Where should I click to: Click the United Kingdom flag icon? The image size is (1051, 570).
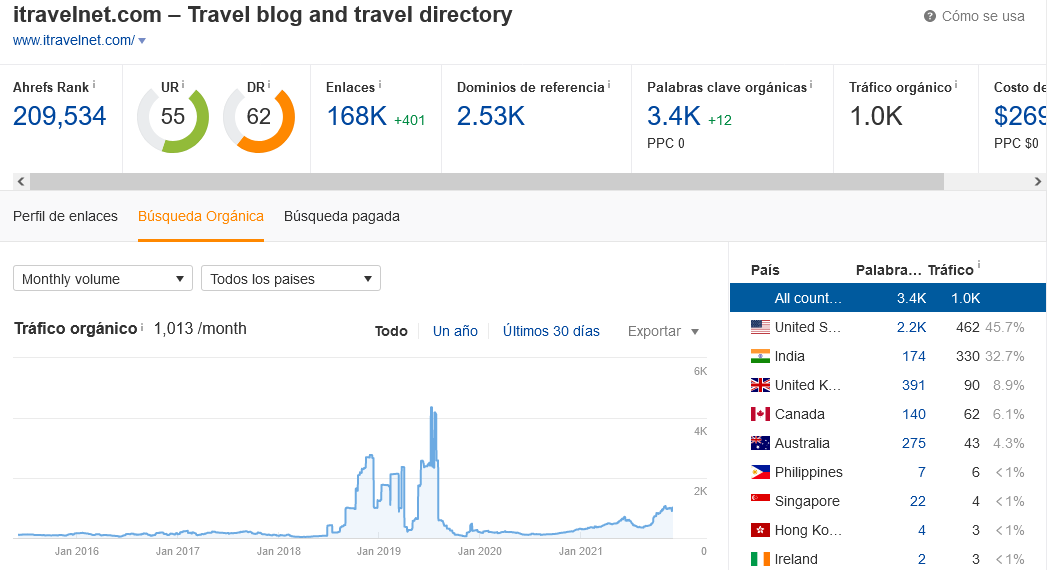click(x=760, y=385)
